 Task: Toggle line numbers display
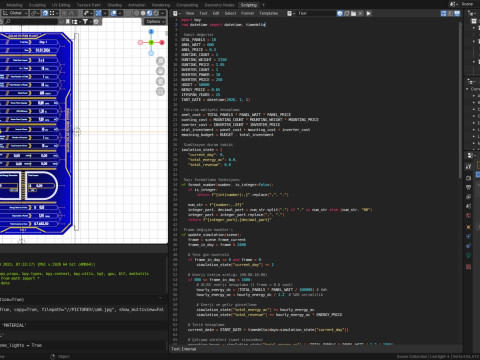443,13
